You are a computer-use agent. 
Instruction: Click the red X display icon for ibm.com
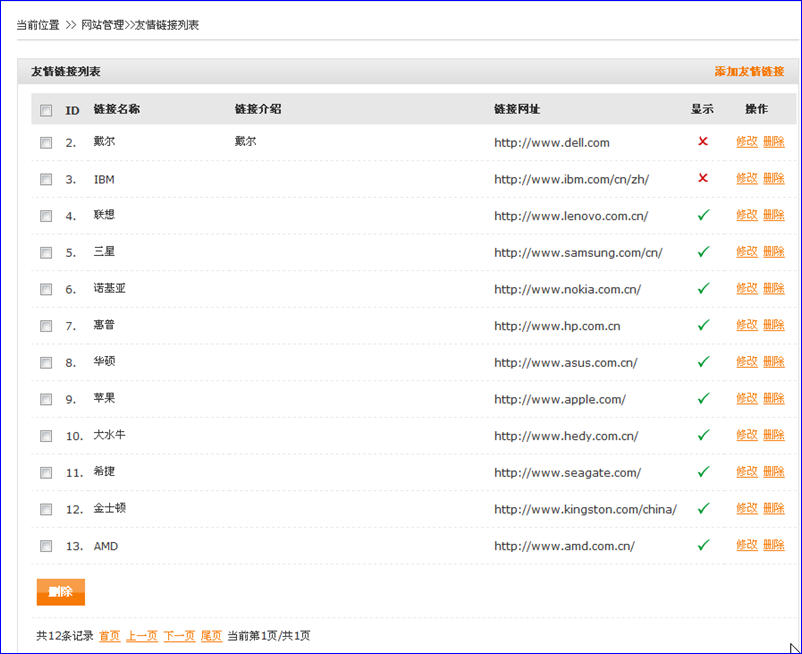click(703, 178)
